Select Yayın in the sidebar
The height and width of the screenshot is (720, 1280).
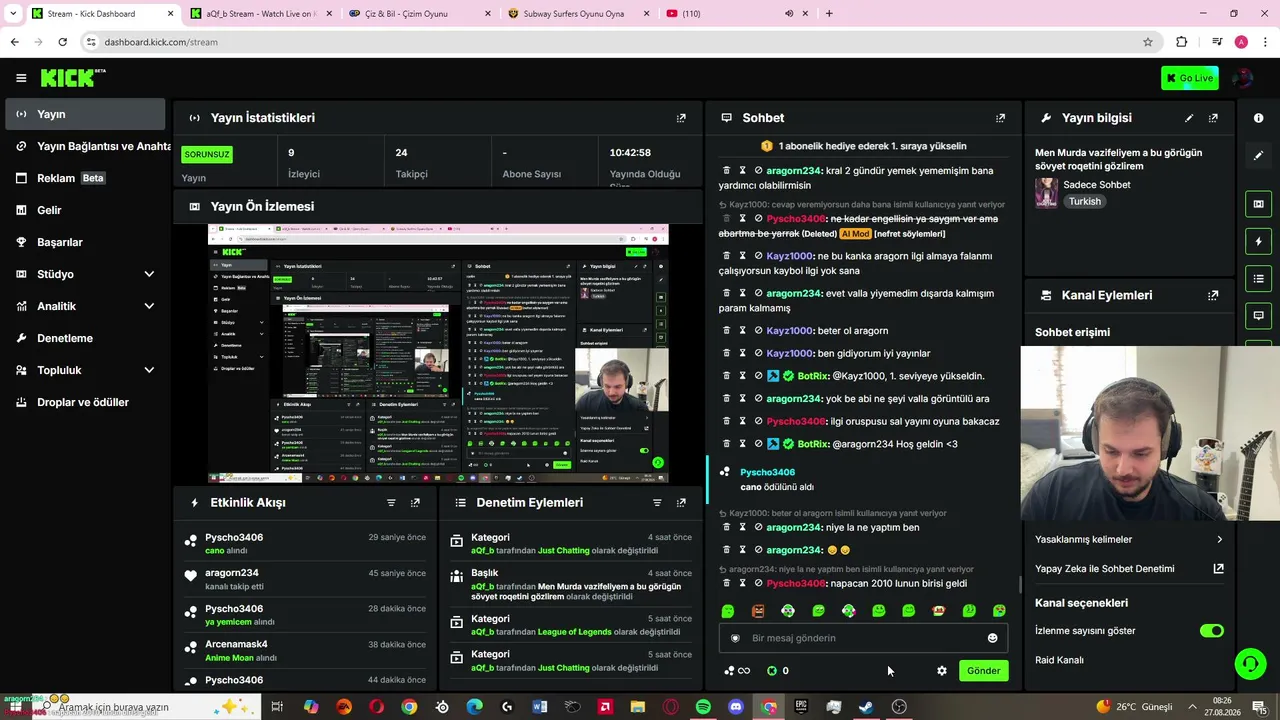(x=85, y=114)
